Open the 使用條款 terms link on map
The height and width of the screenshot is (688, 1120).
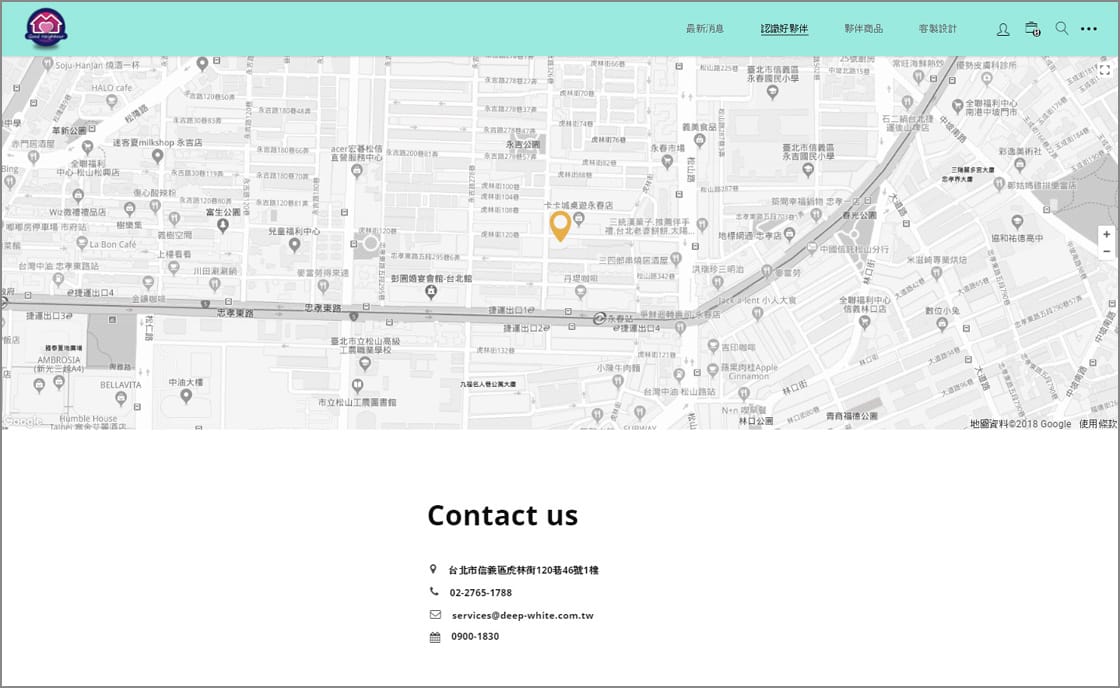point(1097,424)
